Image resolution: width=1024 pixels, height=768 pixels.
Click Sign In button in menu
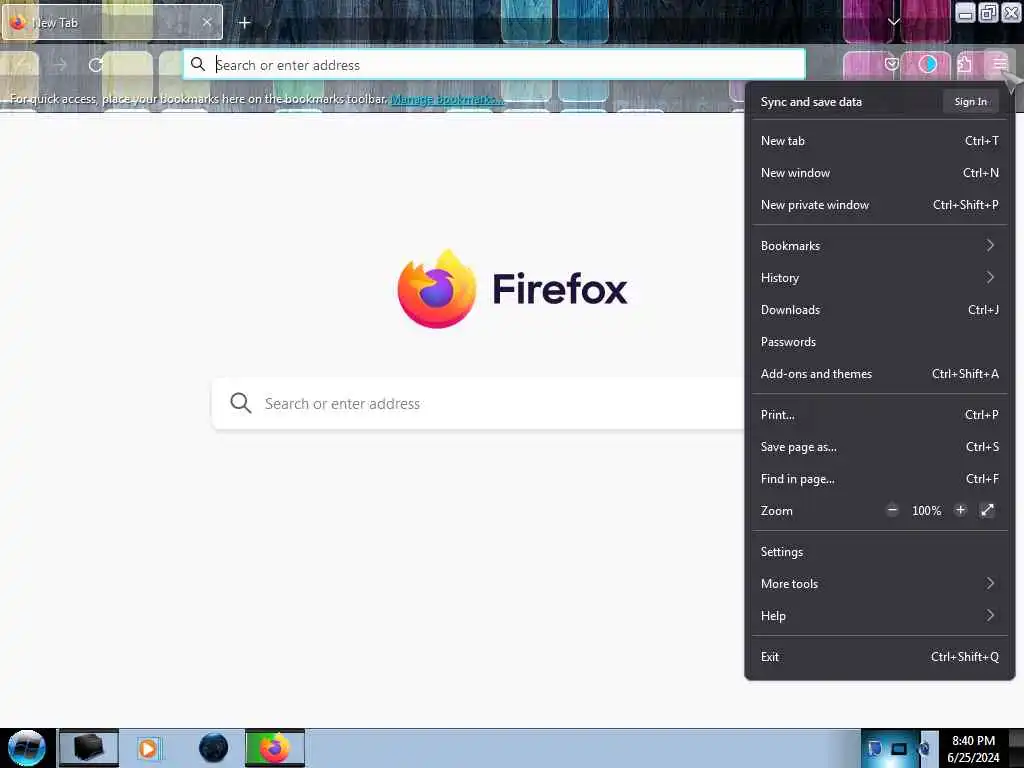pos(970,101)
